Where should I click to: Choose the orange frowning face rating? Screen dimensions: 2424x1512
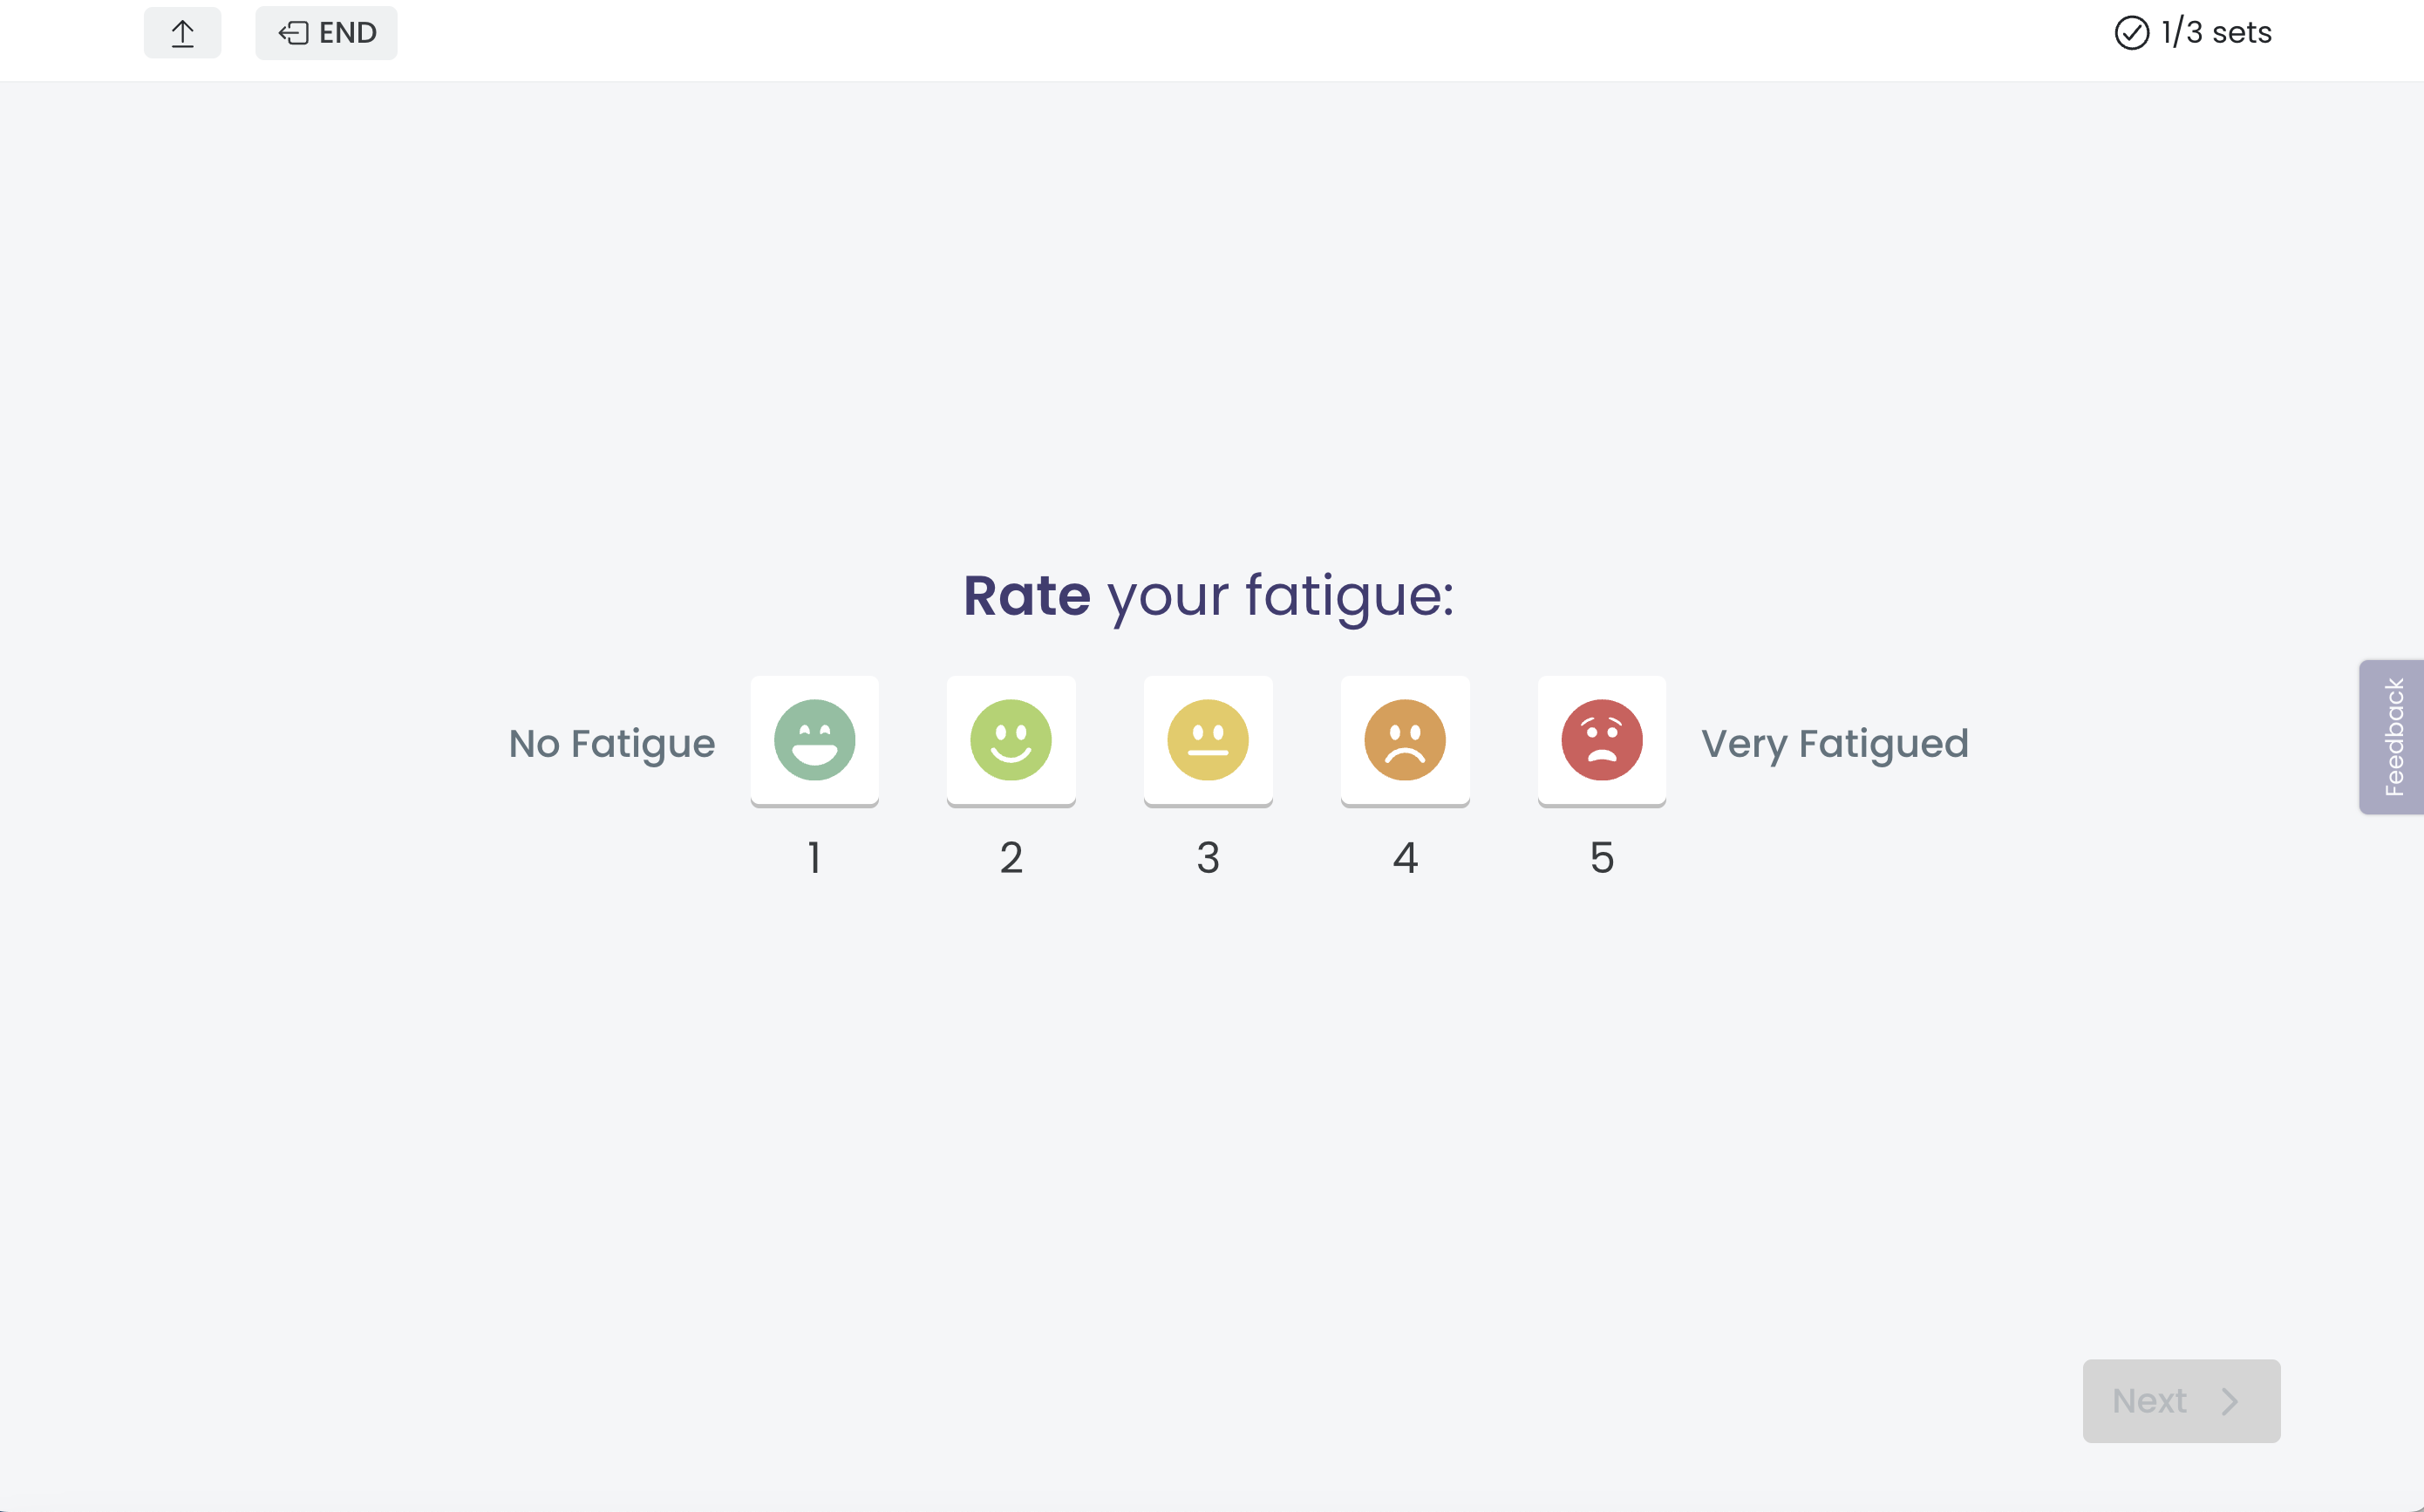coord(1405,741)
